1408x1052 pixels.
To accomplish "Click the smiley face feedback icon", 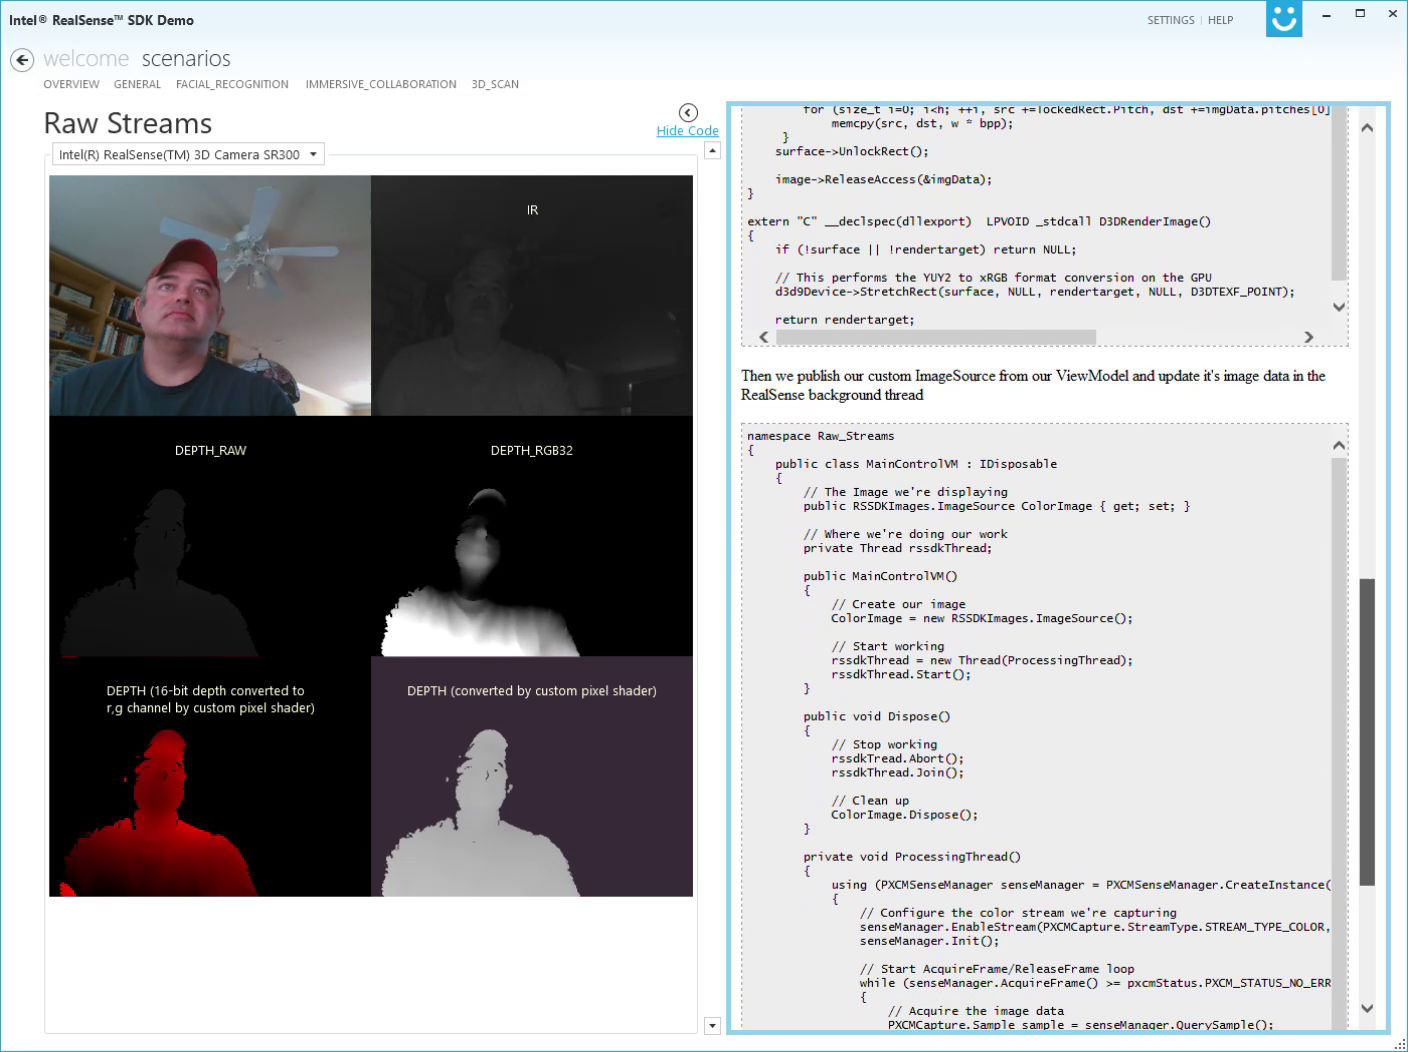I will pyautogui.click(x=1283, y=19).
